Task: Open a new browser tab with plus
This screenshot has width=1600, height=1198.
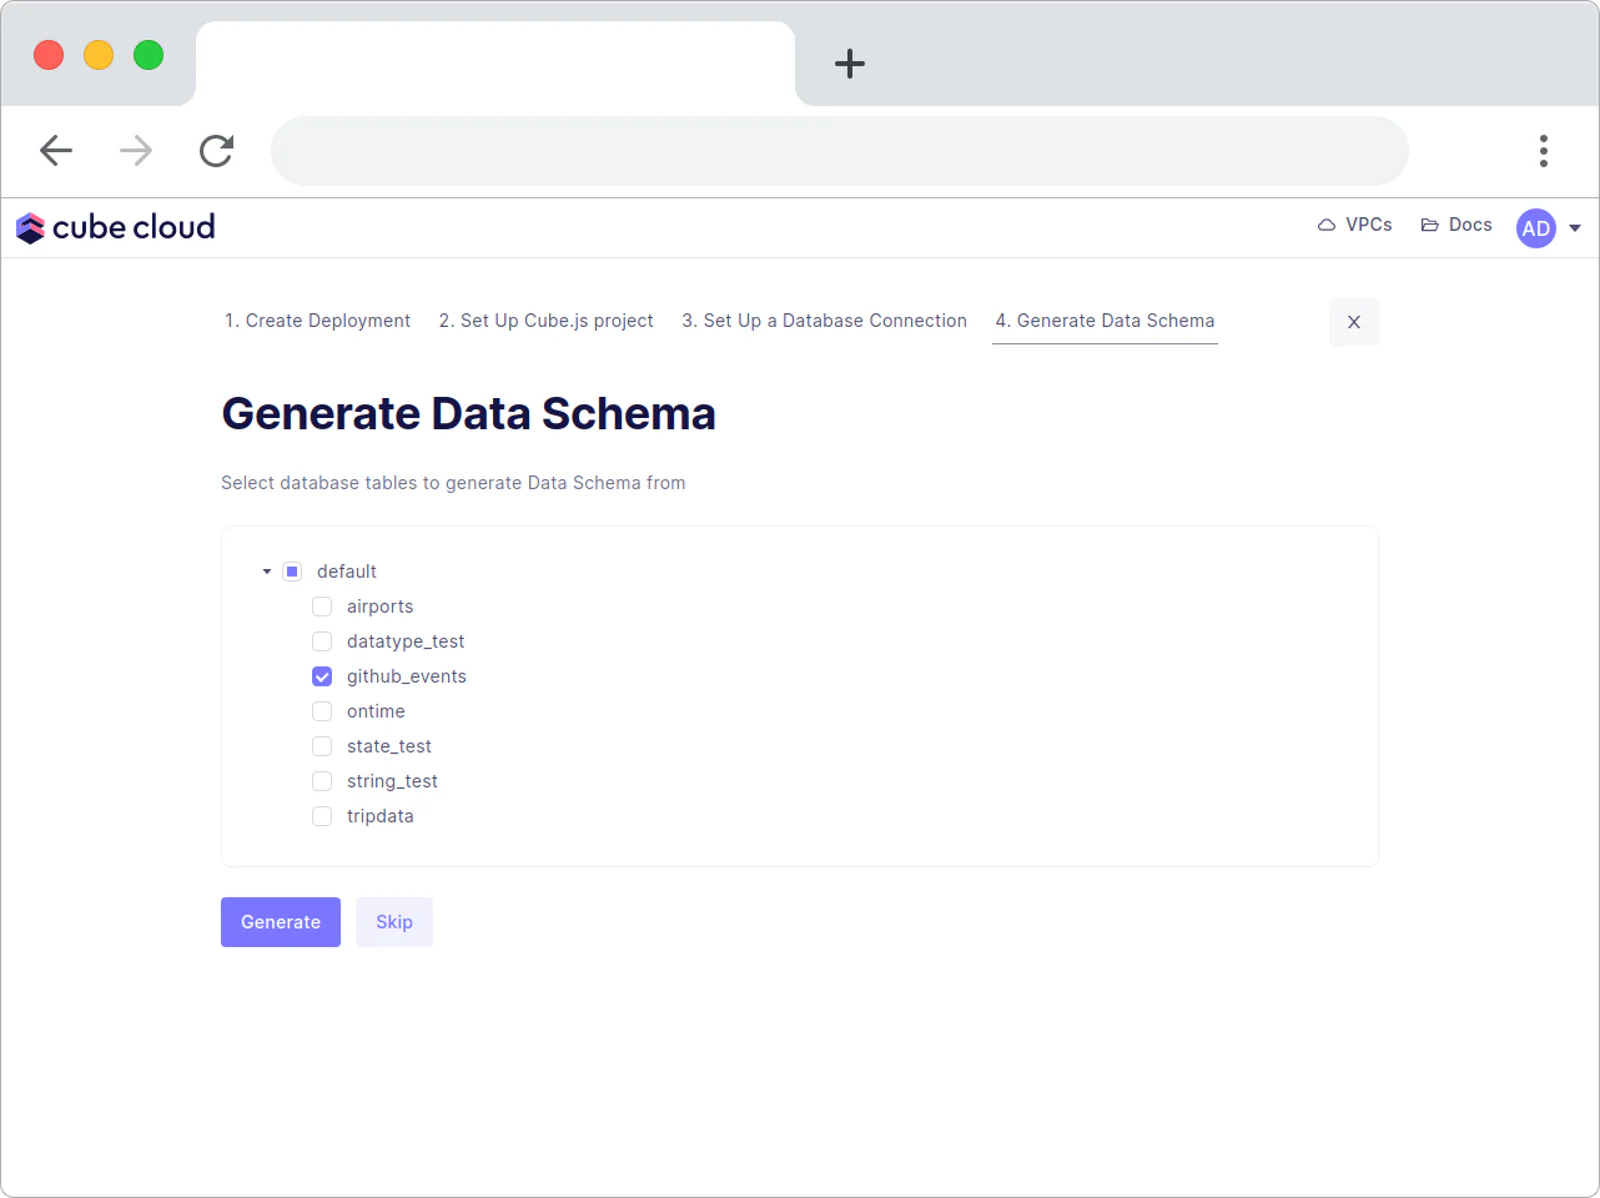Action: tap(849, 64)
